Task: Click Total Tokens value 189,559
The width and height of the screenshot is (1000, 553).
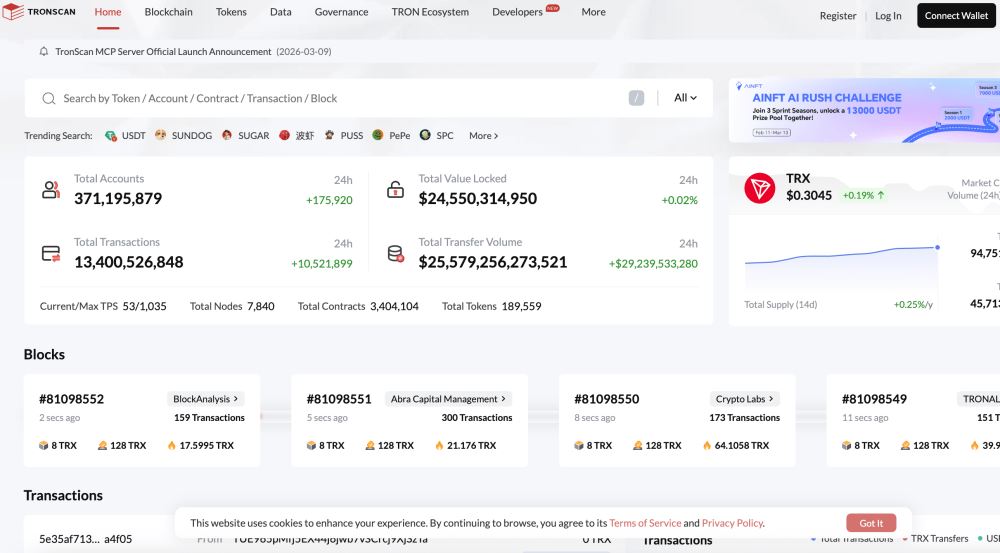Action: (x=521, y=306)
